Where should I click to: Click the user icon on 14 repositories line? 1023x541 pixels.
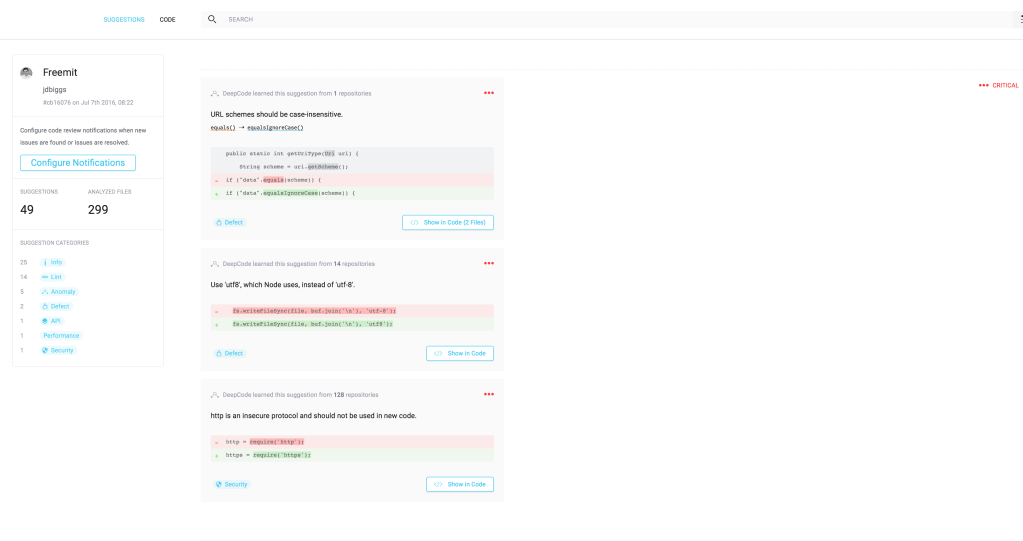[x=215, y=264]
